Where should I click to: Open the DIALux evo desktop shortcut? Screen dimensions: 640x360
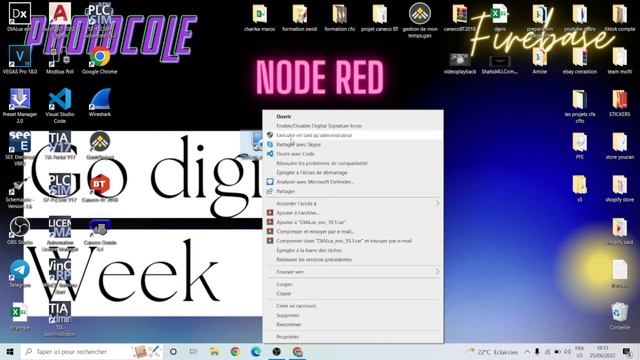pyautogui.click(x=19, y=16)
